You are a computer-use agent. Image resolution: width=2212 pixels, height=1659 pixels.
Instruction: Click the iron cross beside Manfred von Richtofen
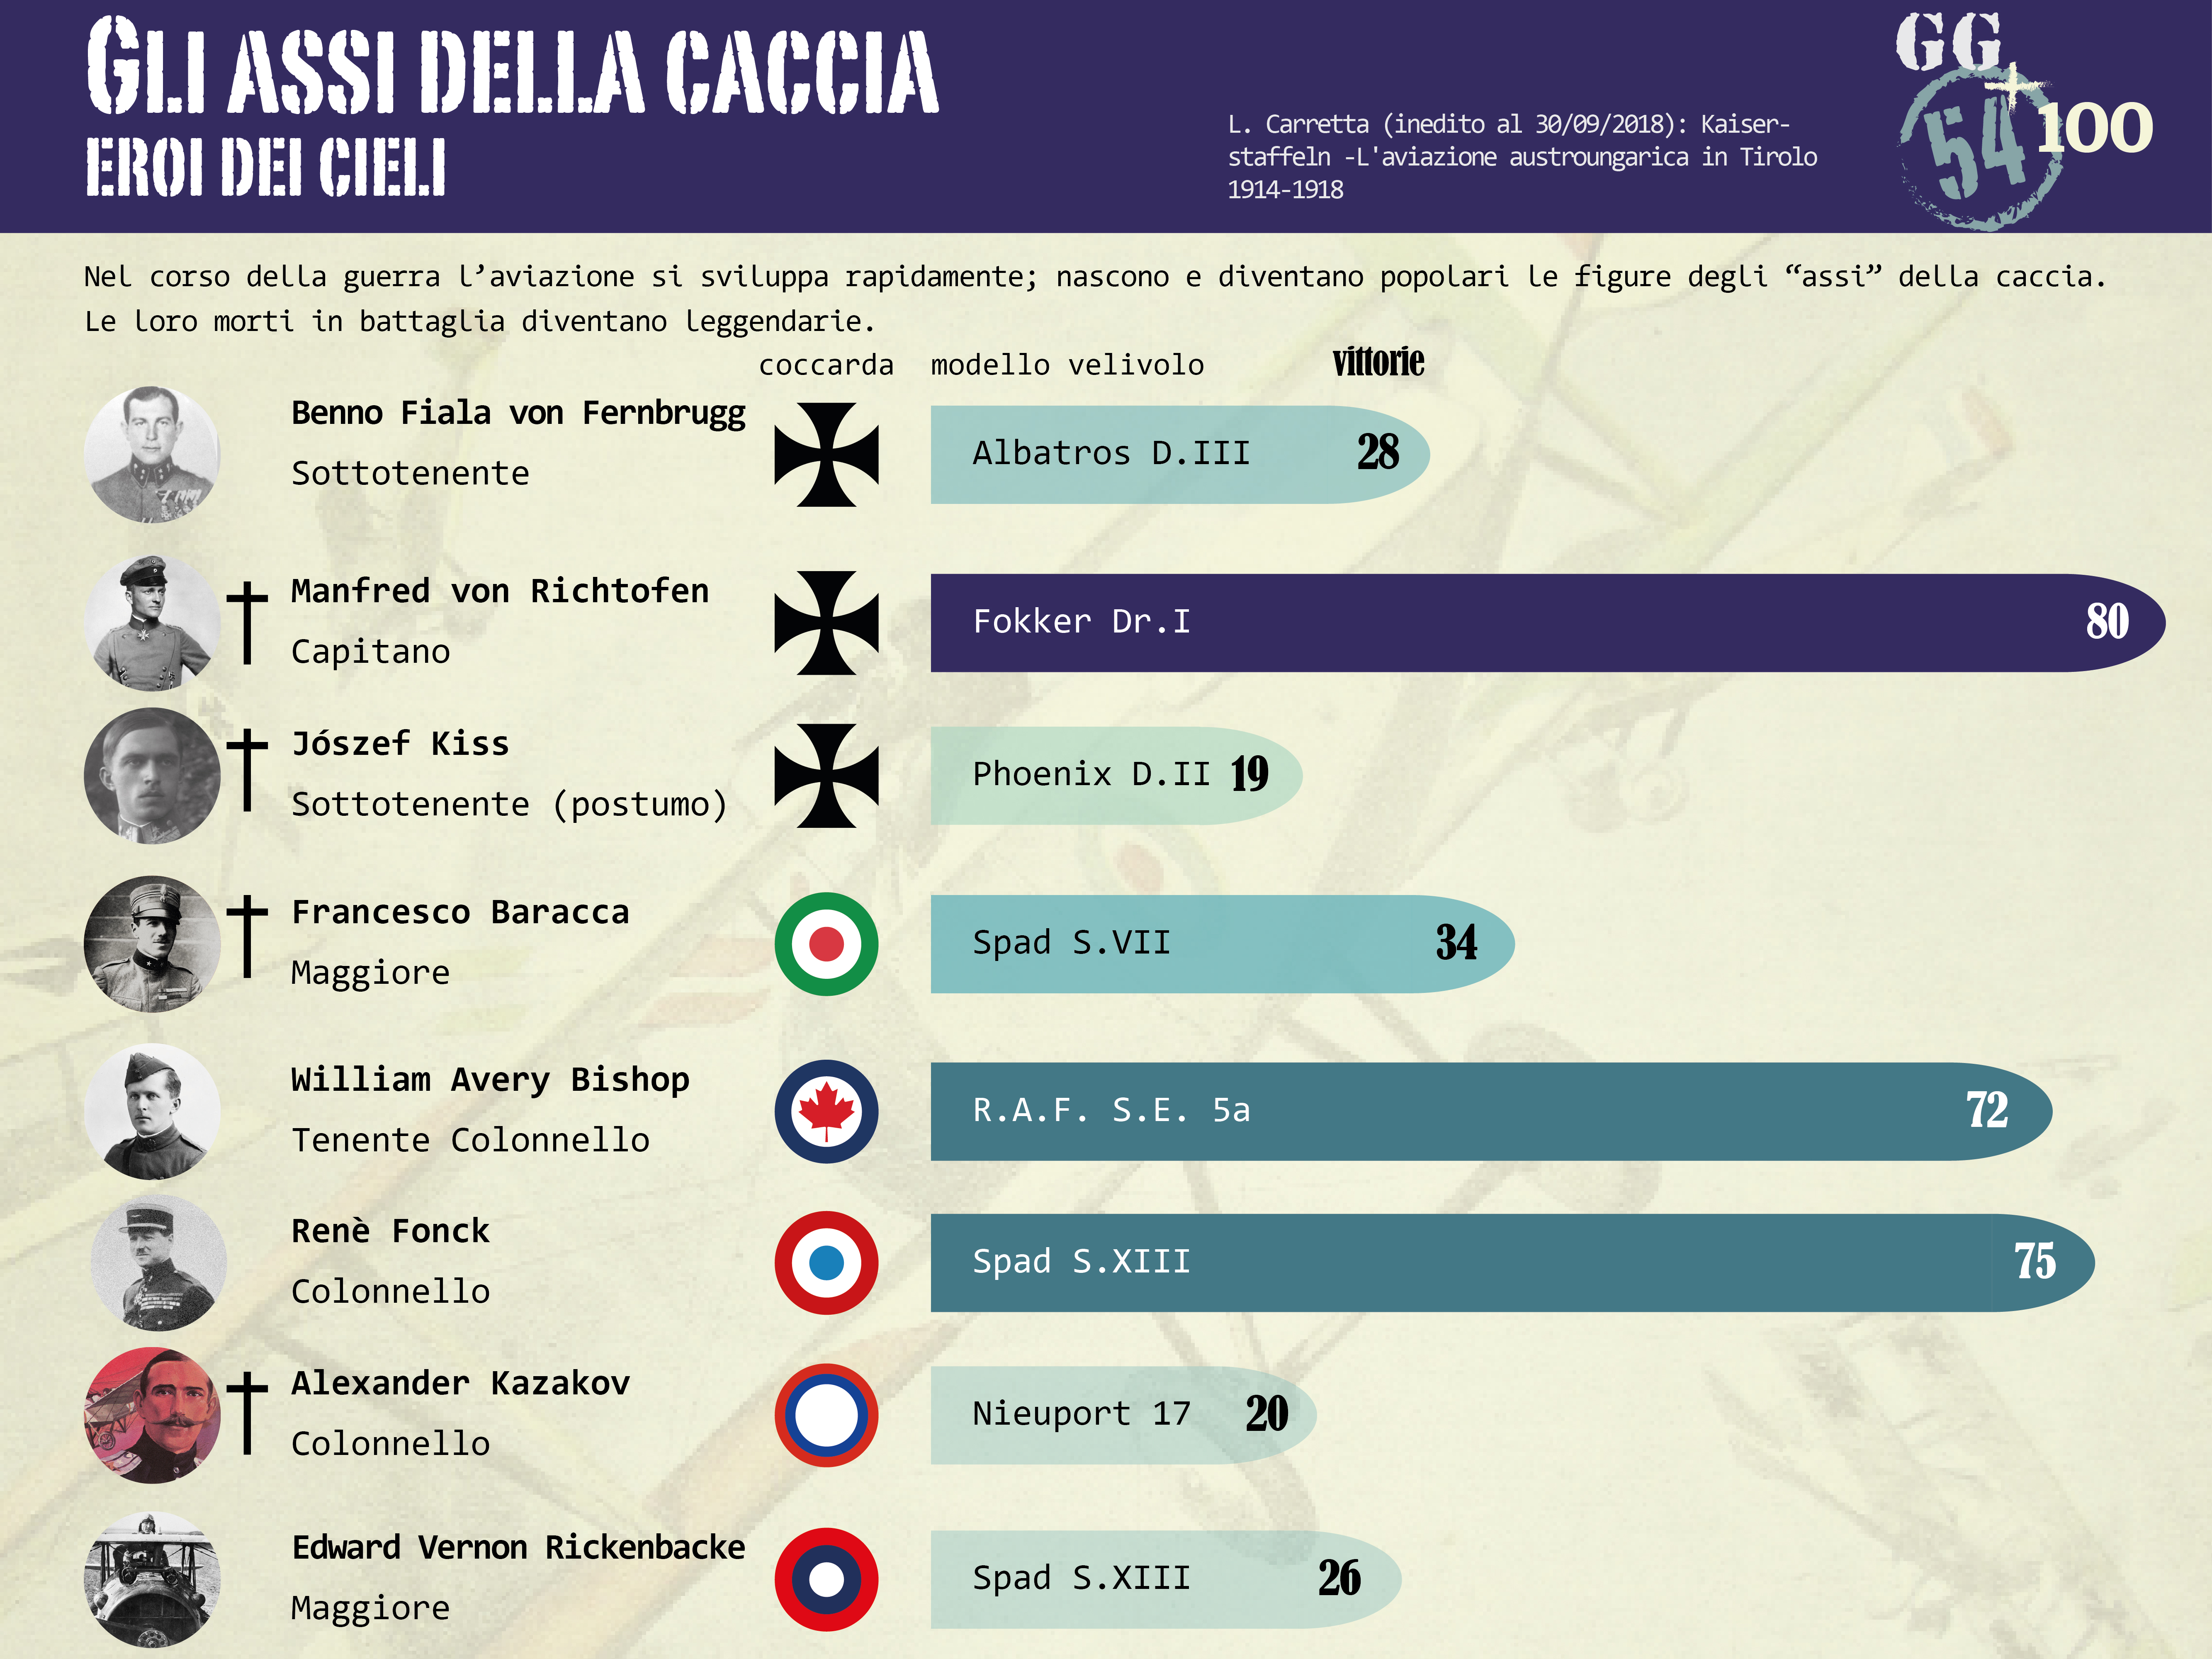[826, 622]
